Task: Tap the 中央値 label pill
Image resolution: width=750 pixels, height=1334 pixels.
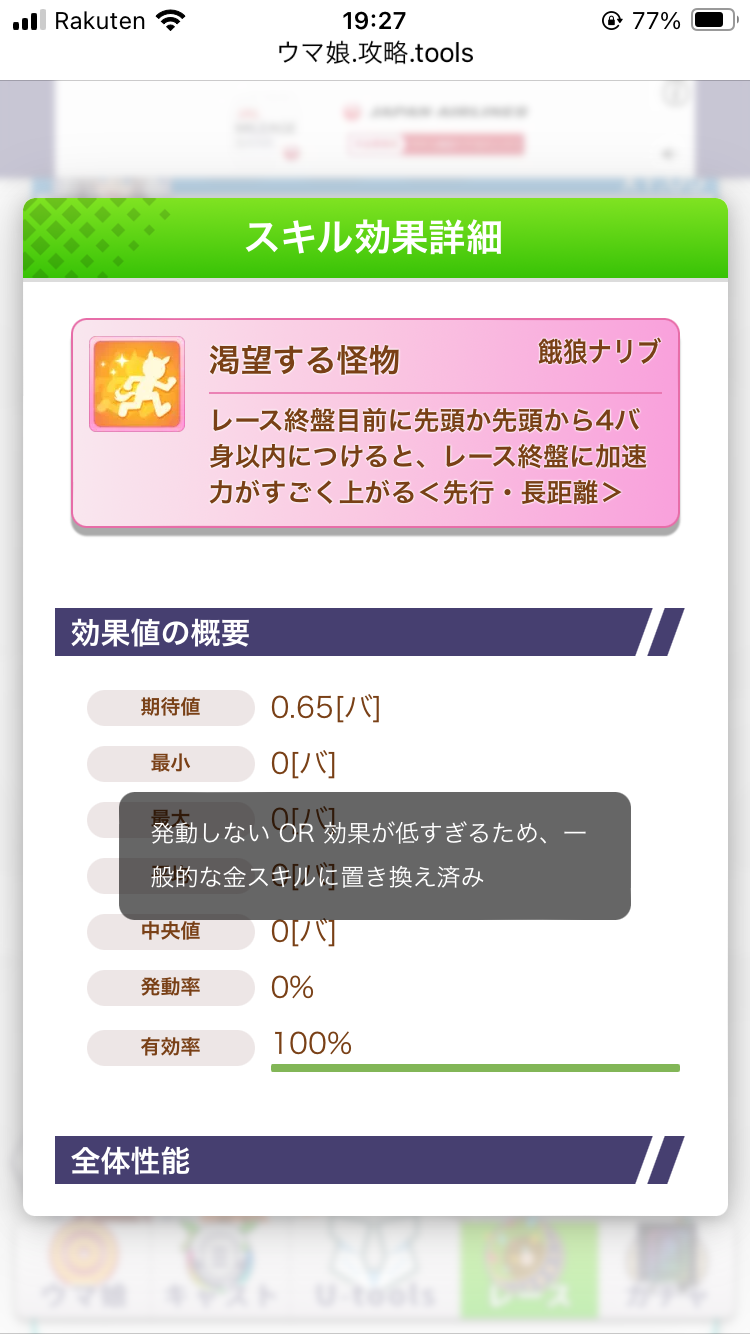Action: pyautogui.click(x=171, y=931)
